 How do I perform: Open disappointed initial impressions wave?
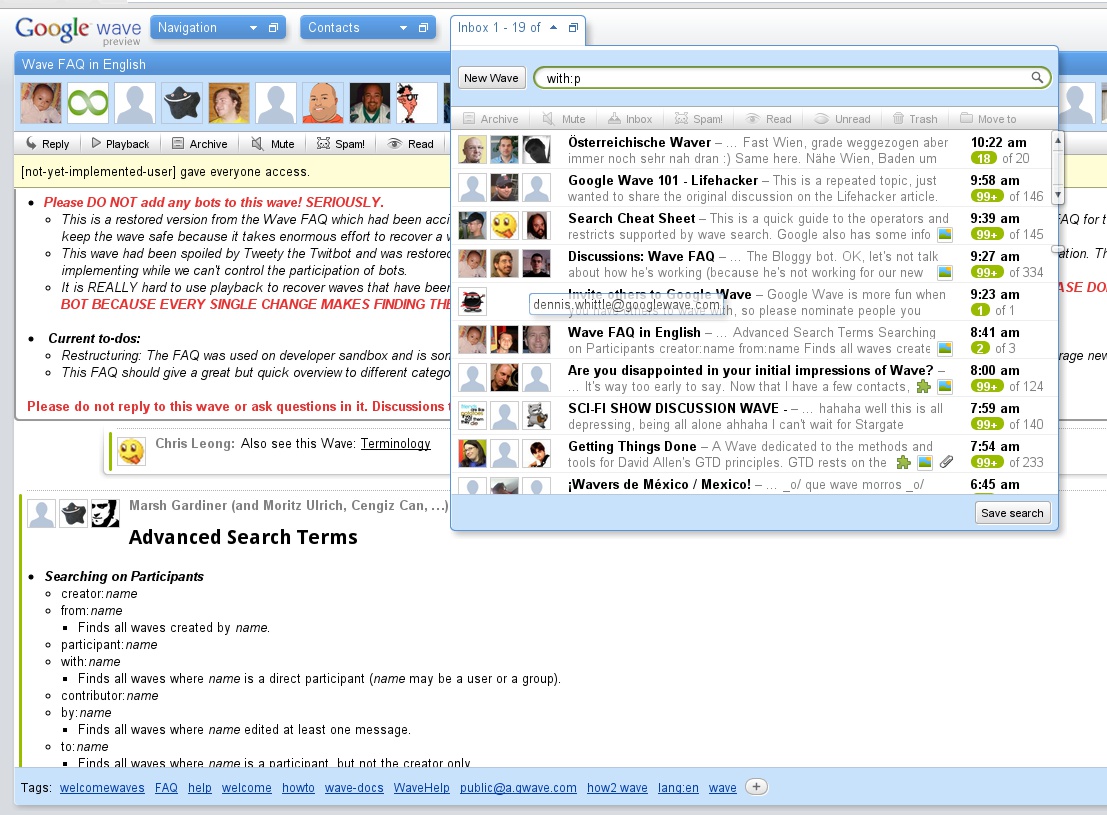point(752,378)
